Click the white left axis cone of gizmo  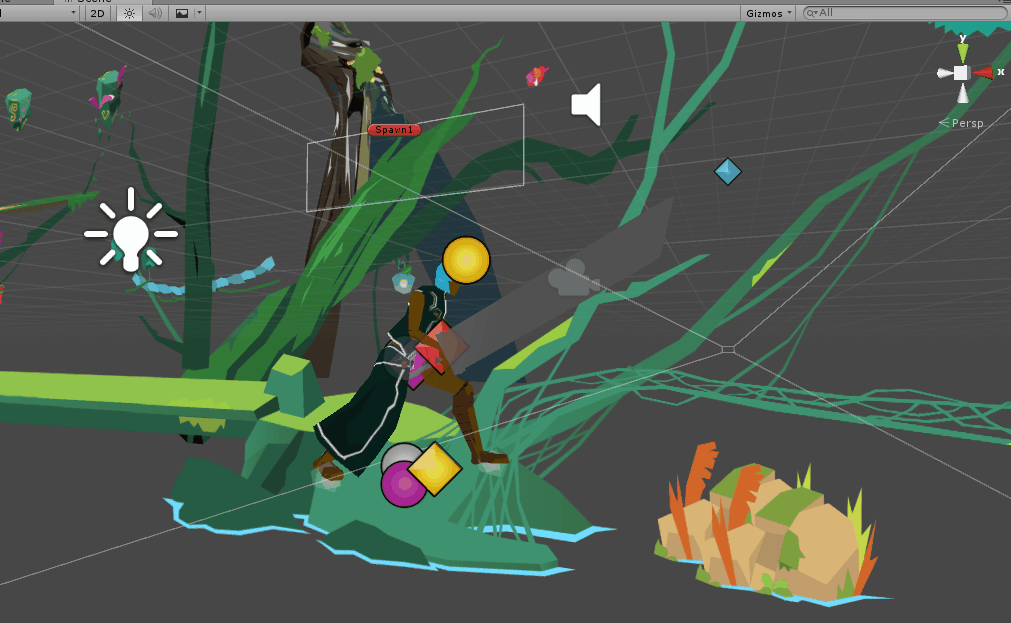(945, 74)
